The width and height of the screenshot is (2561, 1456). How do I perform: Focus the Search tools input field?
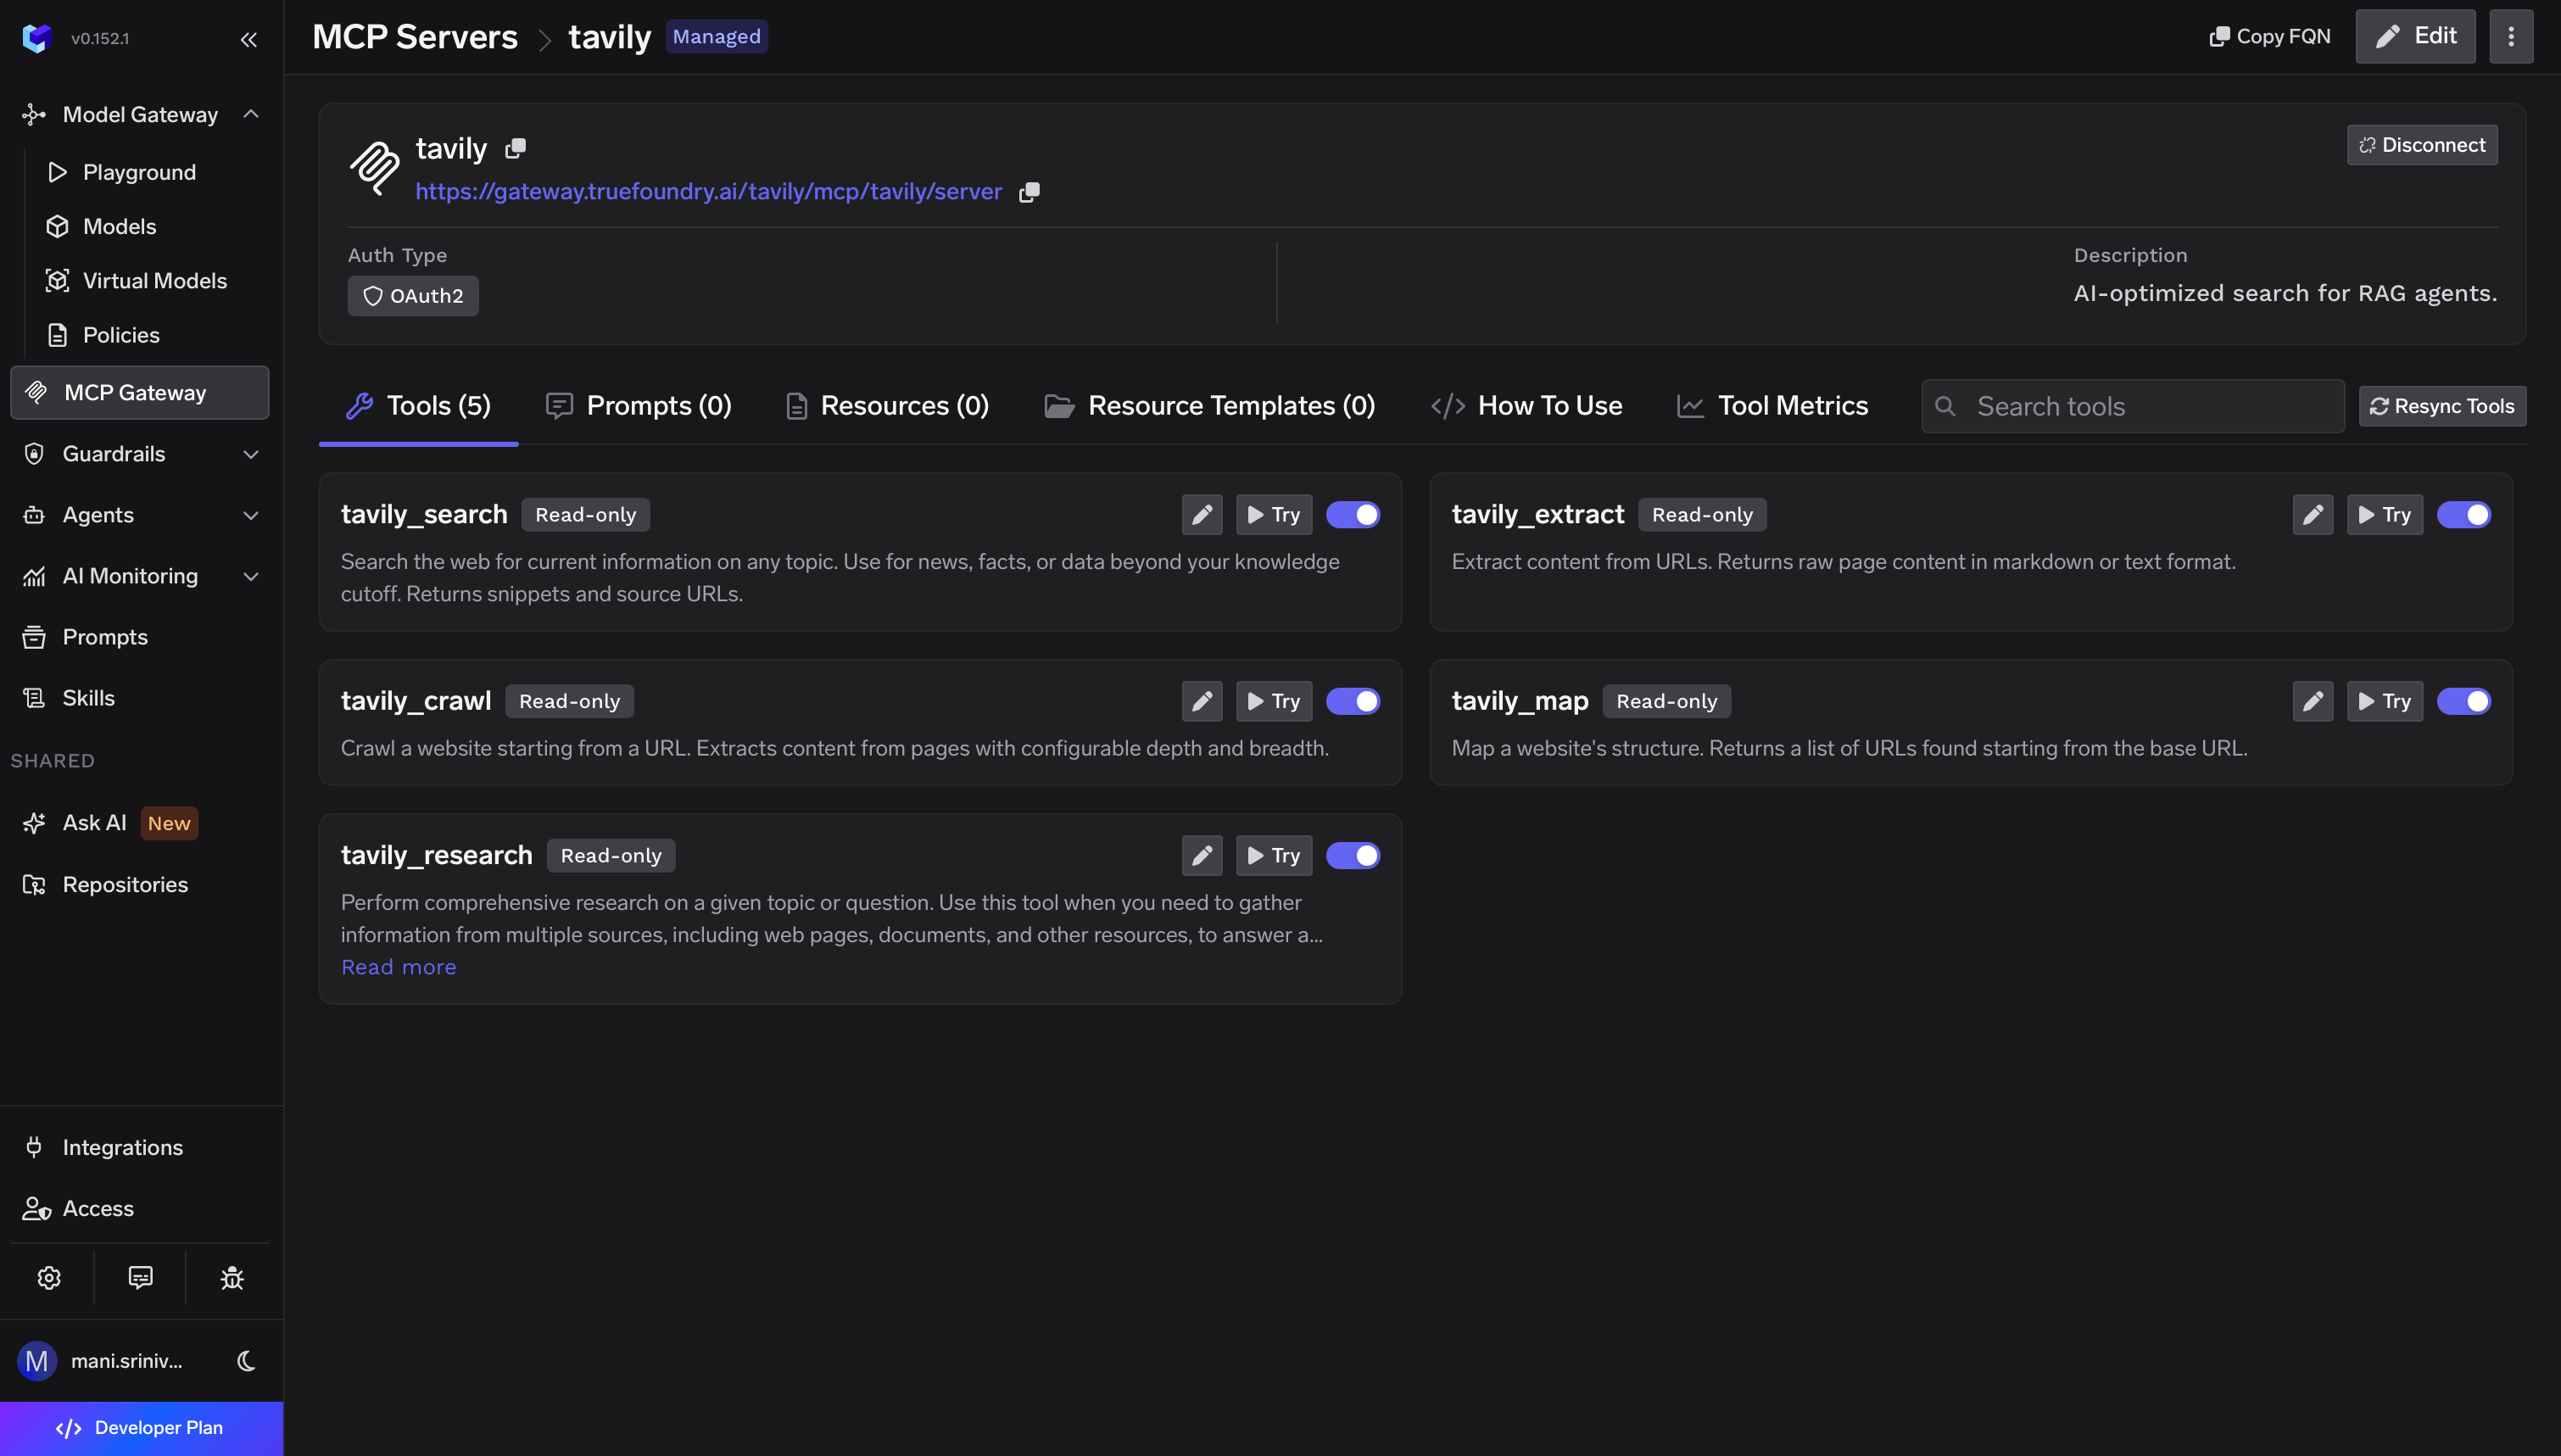pyautogui.click(x=2132, y=407)
